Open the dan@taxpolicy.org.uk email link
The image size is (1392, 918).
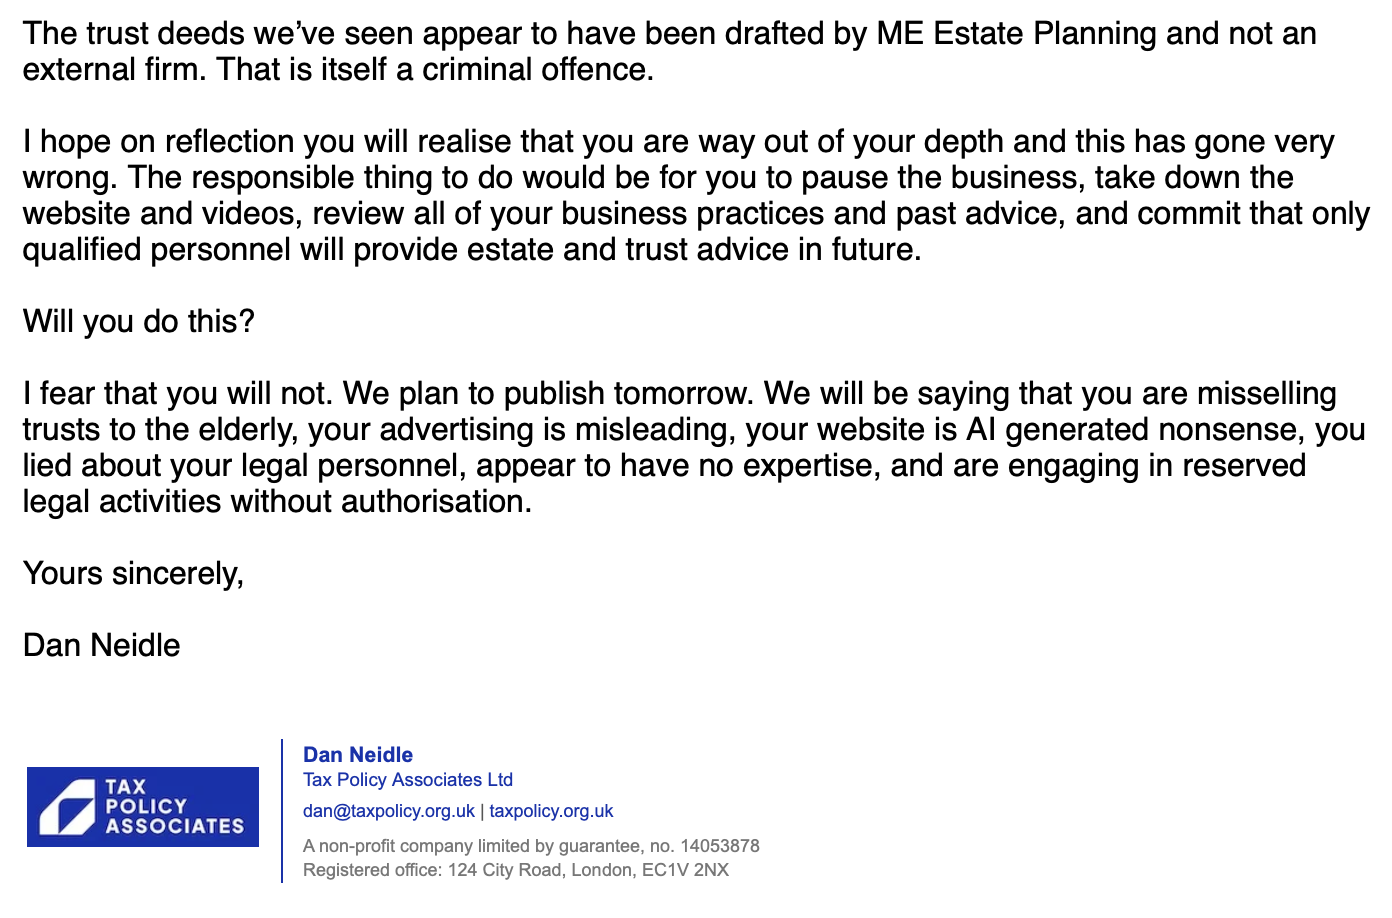click(388, 811)
